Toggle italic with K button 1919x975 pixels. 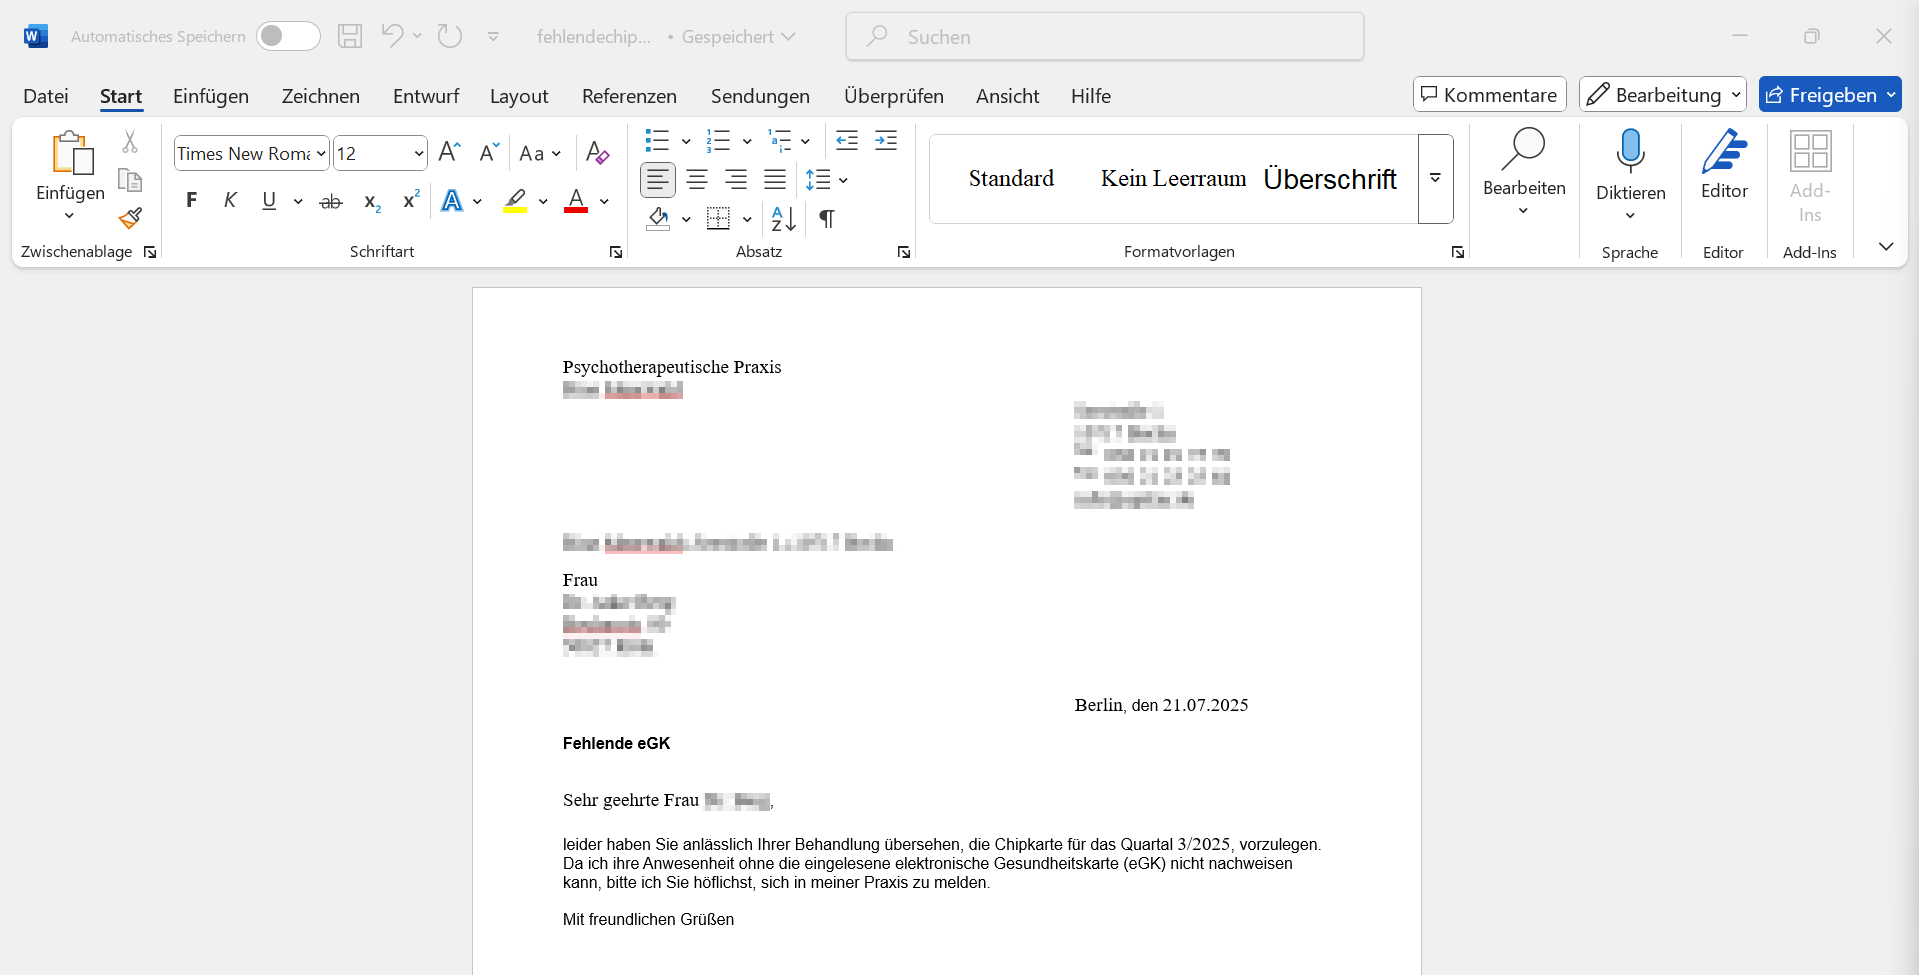coord(230,201)
